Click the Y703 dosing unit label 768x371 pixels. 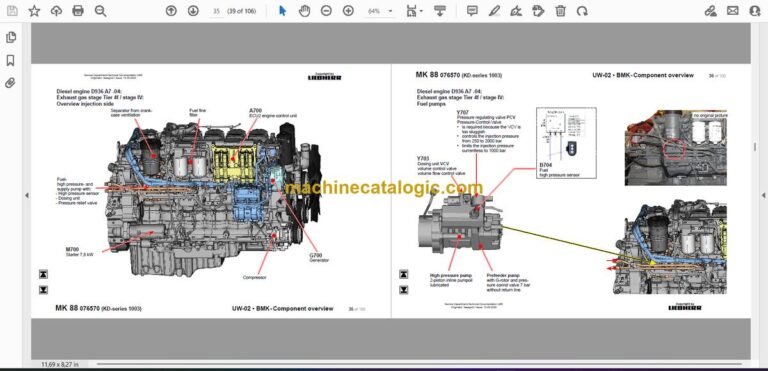(441, 166)
